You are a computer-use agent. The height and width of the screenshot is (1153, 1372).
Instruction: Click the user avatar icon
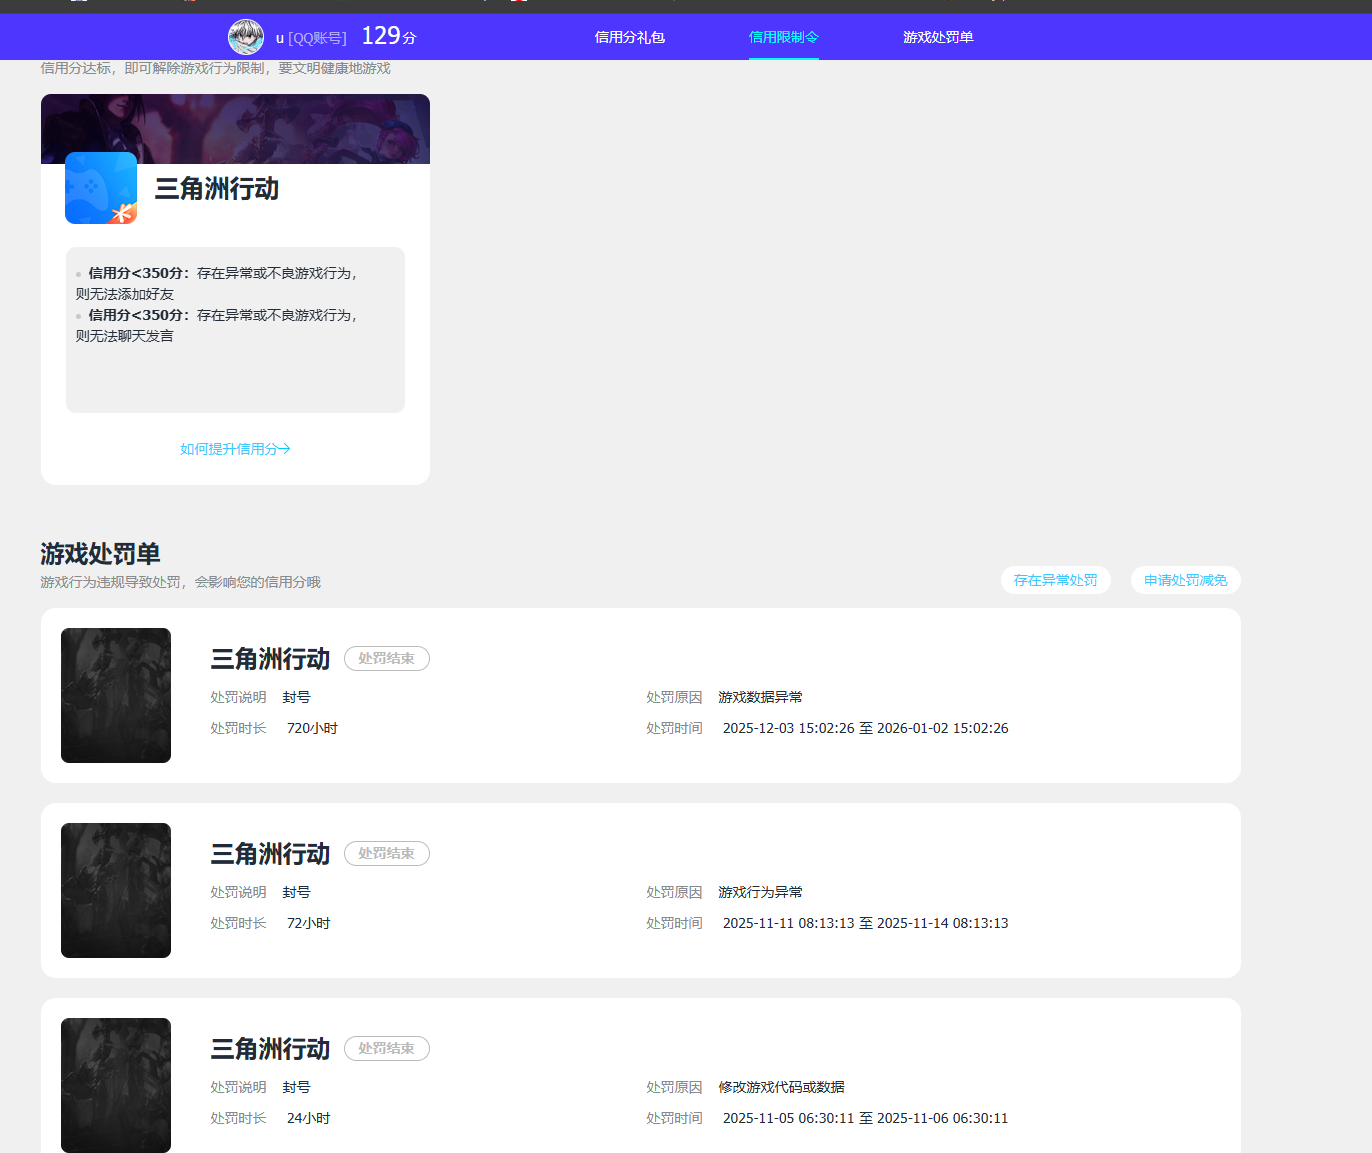[x=243, y=36]
